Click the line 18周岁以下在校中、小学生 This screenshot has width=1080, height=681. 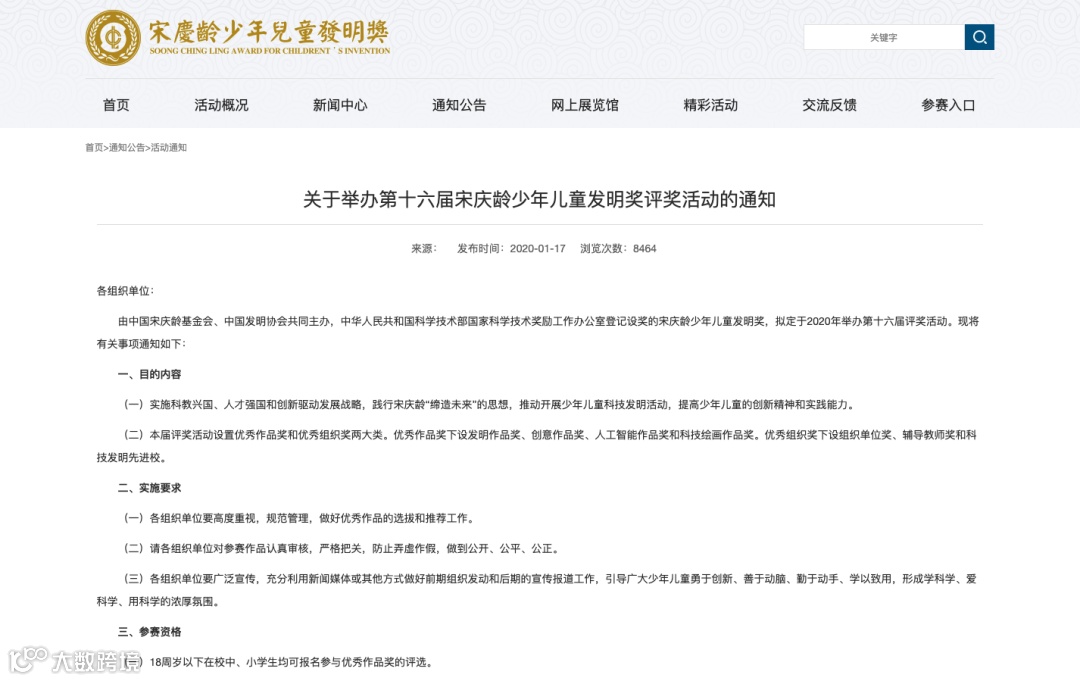(x=291, y=662)
